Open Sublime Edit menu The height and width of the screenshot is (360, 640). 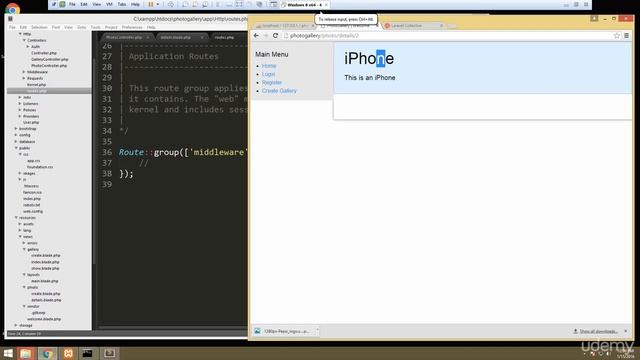point(23,27)
